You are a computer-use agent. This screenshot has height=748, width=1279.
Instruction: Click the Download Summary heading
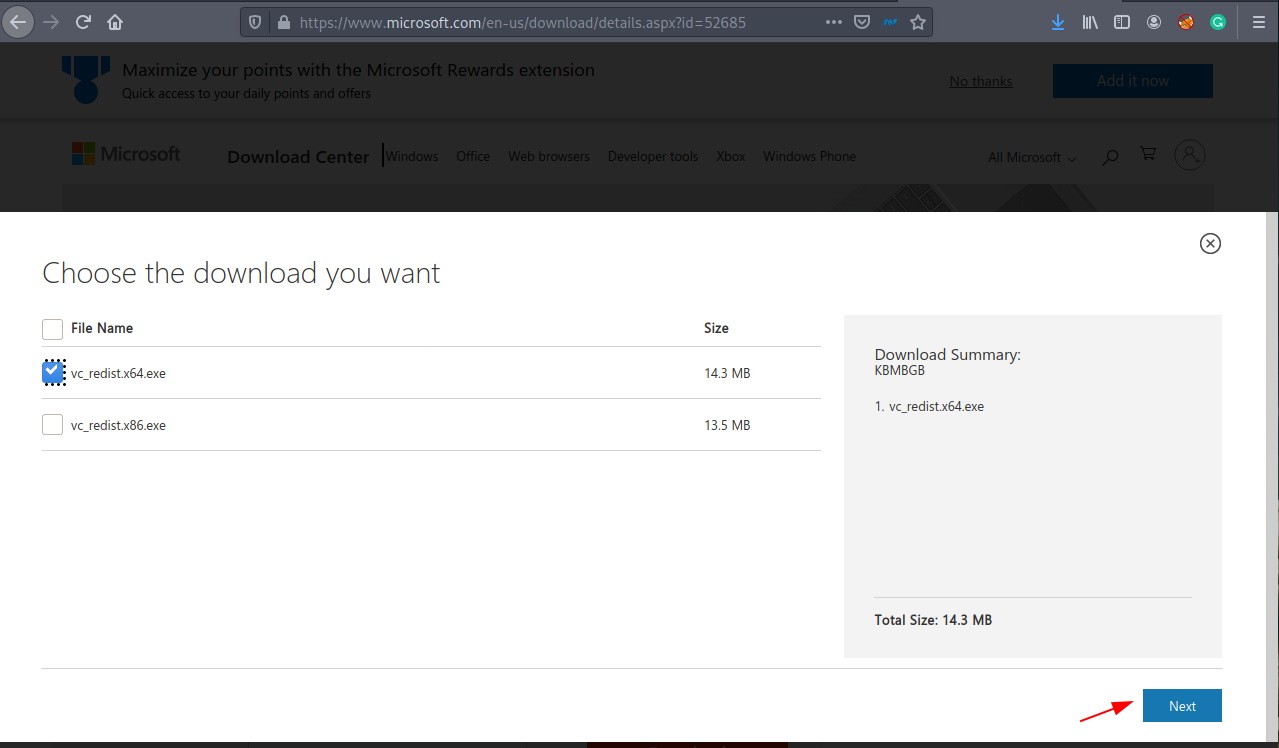948,354
